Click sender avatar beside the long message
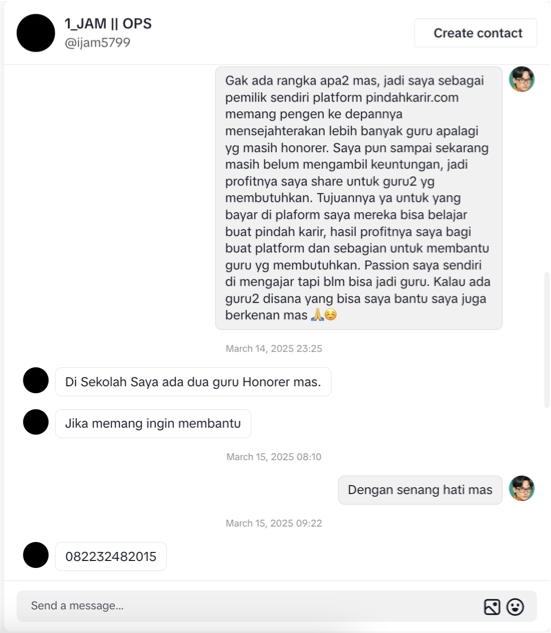 pyautogui.click(x=522, y=79)
